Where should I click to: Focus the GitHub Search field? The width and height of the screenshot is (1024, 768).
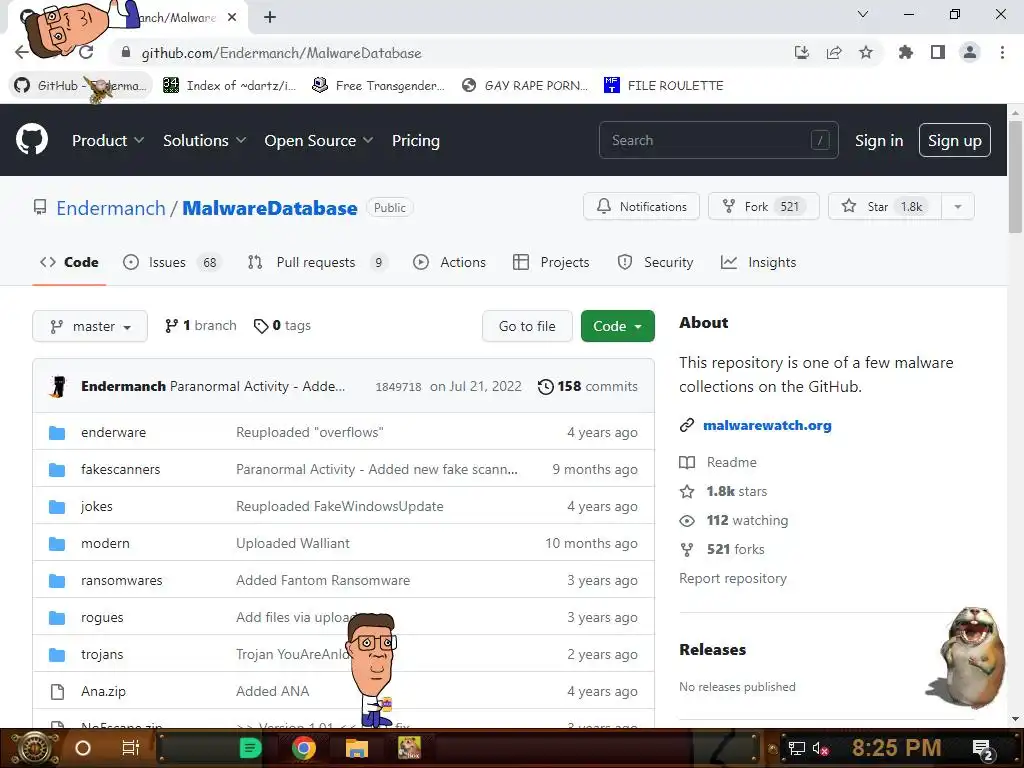tap(718, 140)
